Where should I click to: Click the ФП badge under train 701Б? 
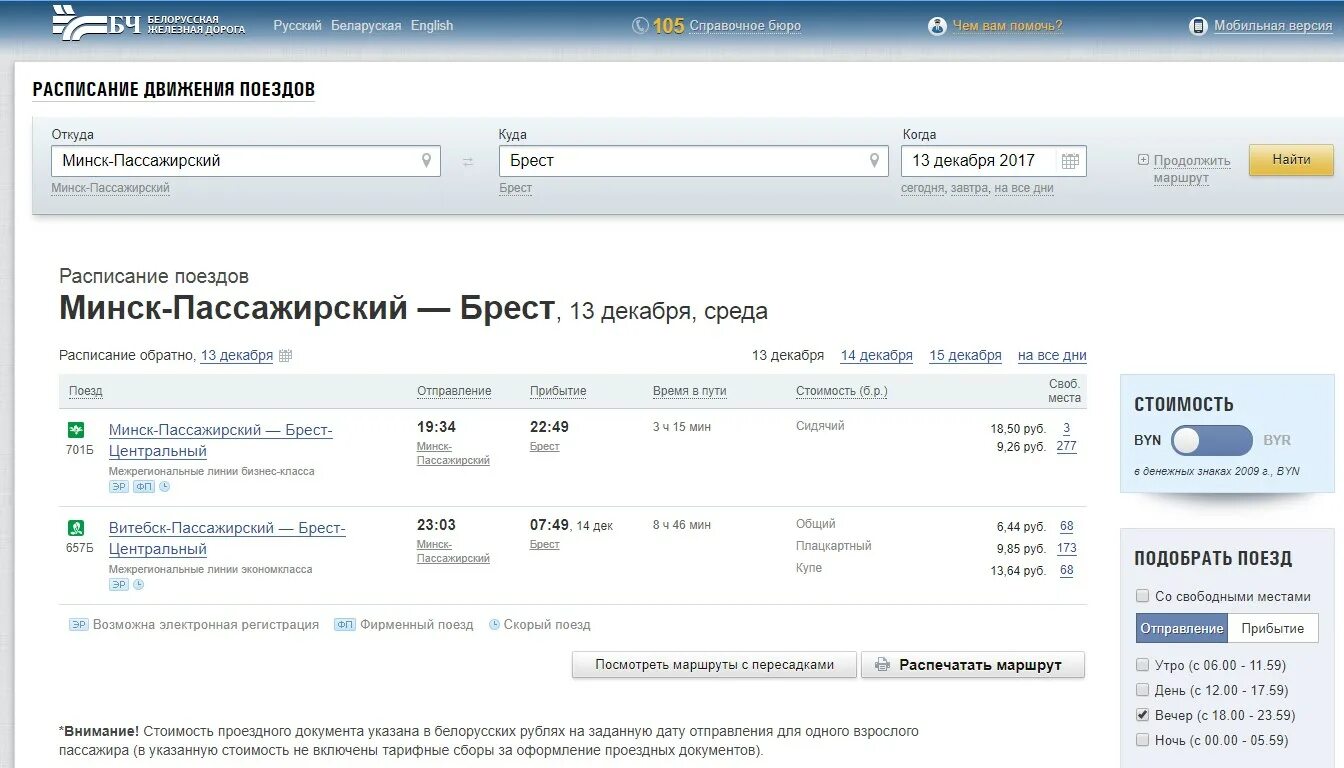[144, 487]
